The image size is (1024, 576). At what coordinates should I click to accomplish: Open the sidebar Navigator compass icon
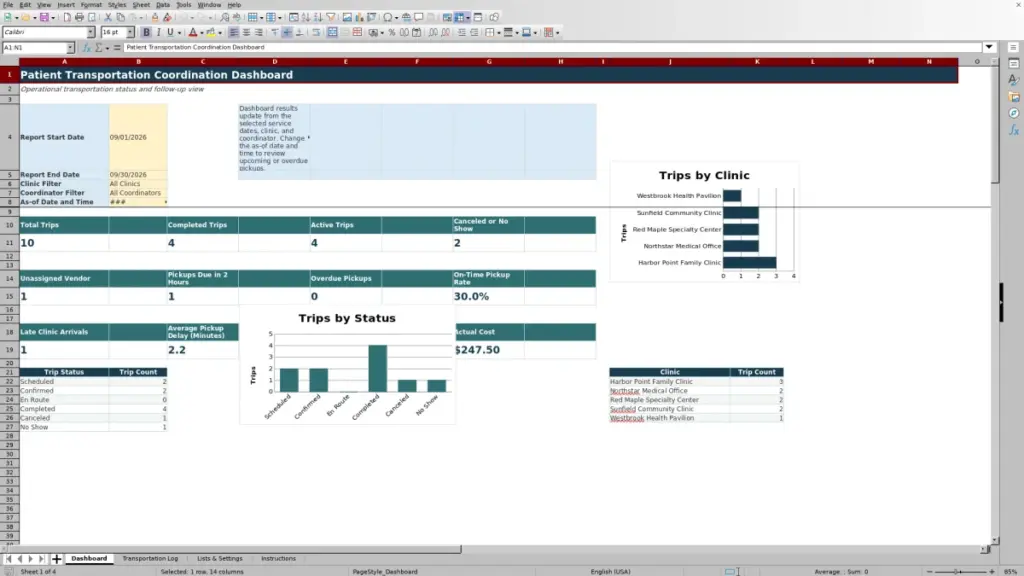(1014, 113)
